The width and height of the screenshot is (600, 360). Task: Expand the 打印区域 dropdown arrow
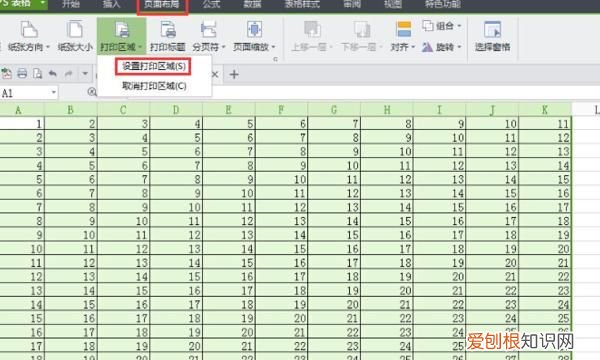click(140, 47)
